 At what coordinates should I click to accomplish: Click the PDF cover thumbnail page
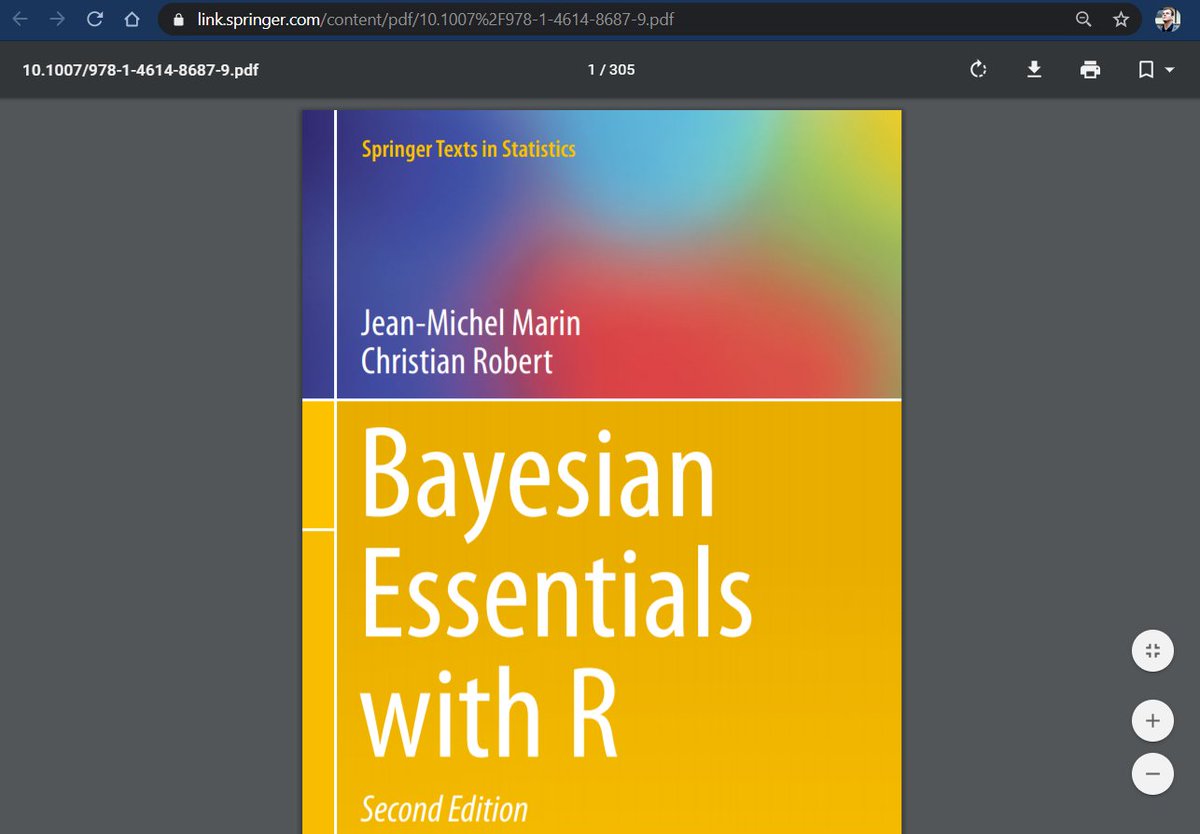pos(600,470)
